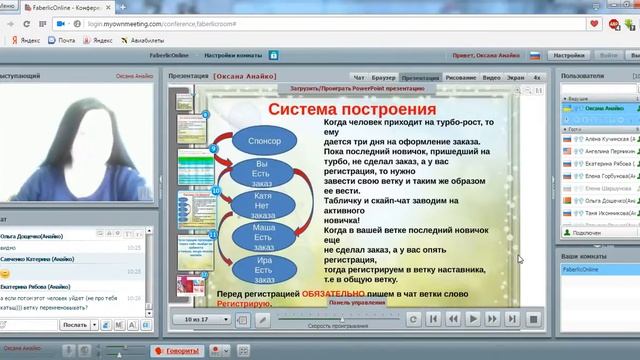
Task: Collapse the Ведущие users group
Action: pyautogui.click(x=565, y=99)
